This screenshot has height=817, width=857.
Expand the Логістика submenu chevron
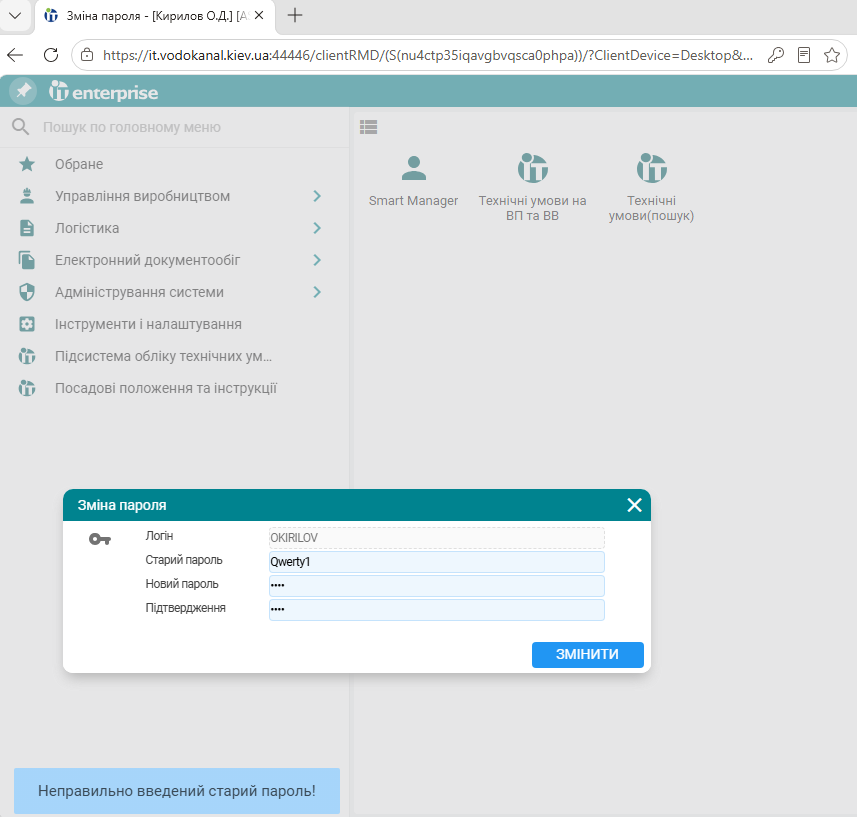[x=317, y=228]
